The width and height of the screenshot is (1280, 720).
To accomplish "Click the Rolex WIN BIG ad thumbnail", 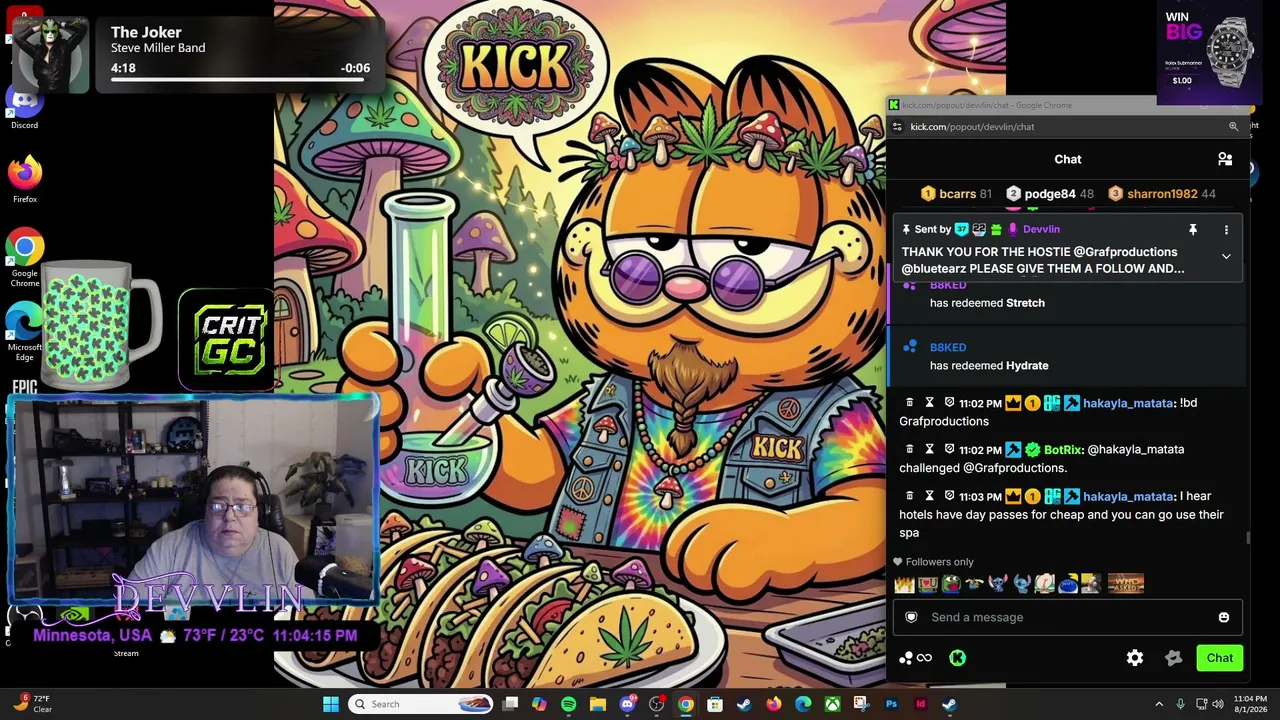I will [x=1207, y=54].
